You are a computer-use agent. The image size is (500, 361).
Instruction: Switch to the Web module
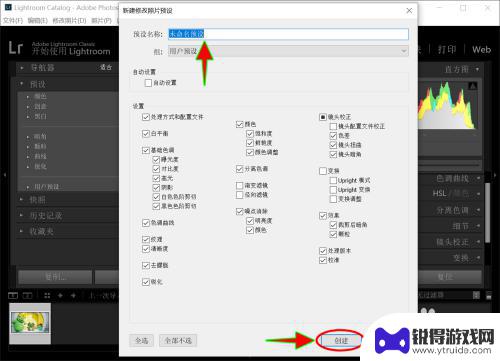(481, 50)
